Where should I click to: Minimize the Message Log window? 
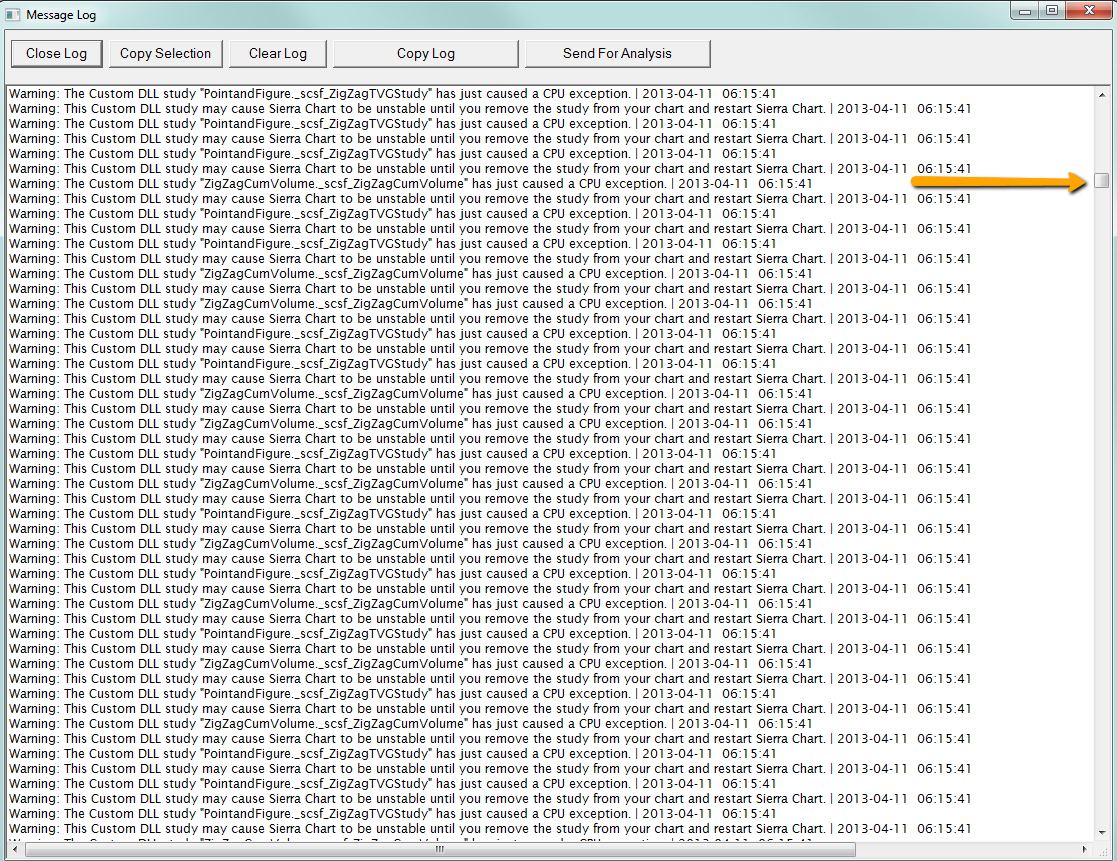pyautogui.click(x=1024, y=11)
